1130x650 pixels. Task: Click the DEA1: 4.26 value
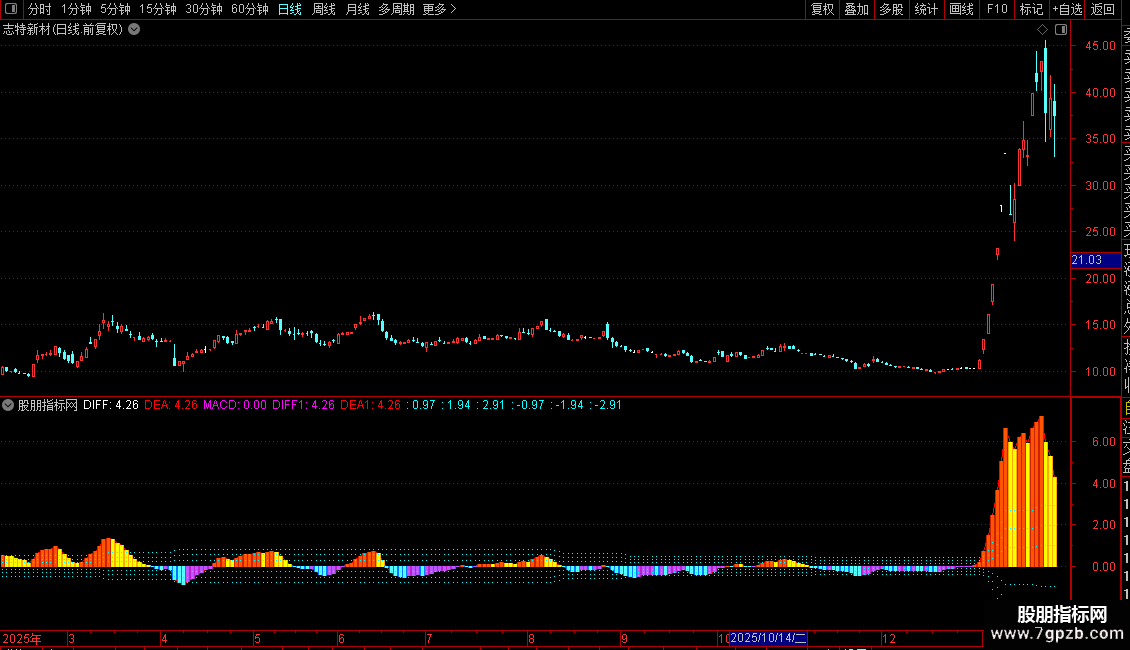pyautogui.click(x=370, y=405)
